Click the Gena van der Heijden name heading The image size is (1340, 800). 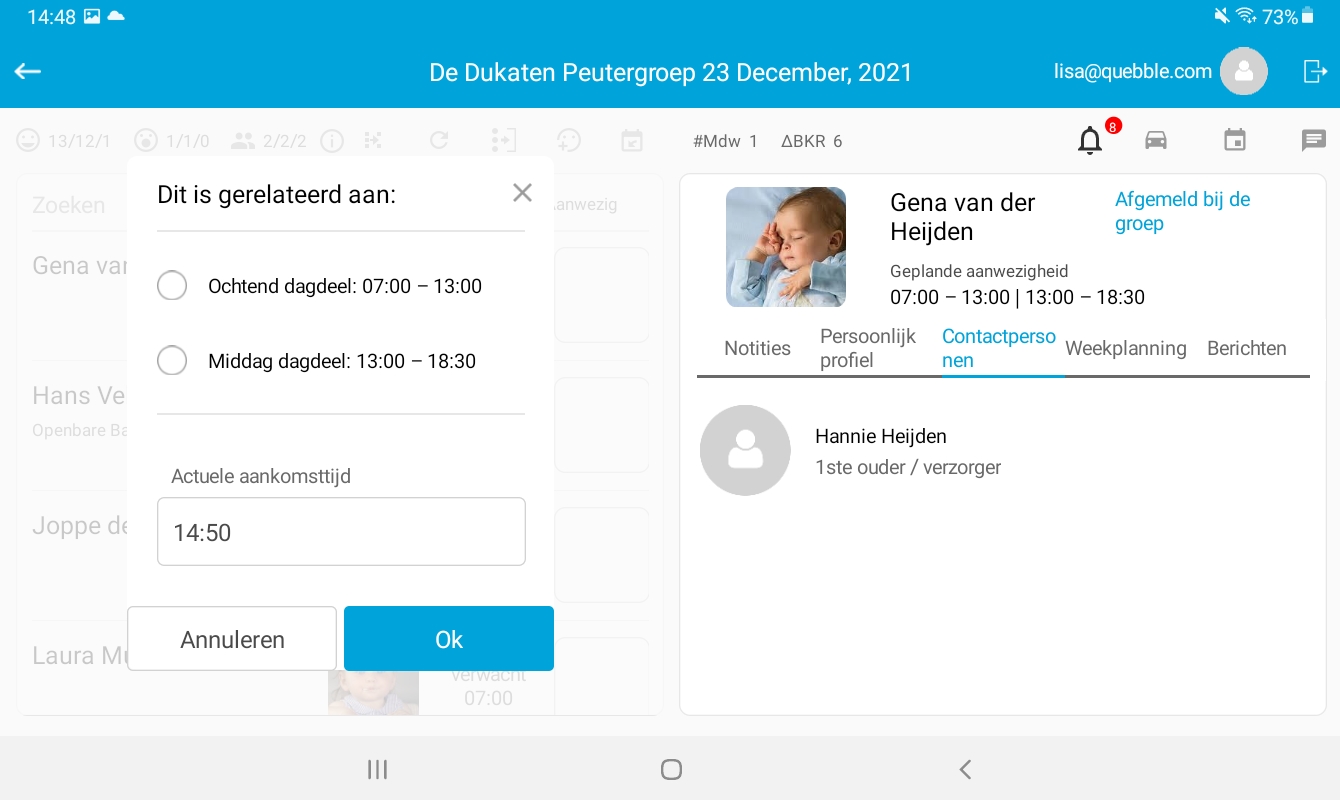click(x=962, y=217)
